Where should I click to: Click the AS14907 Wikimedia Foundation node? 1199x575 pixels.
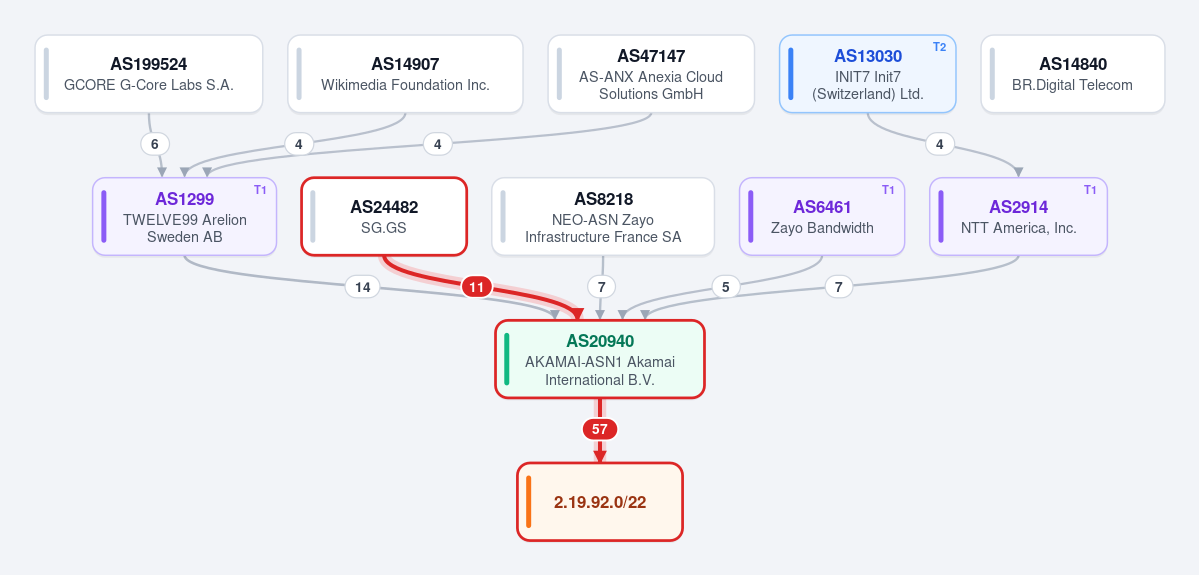coord(405,74)
